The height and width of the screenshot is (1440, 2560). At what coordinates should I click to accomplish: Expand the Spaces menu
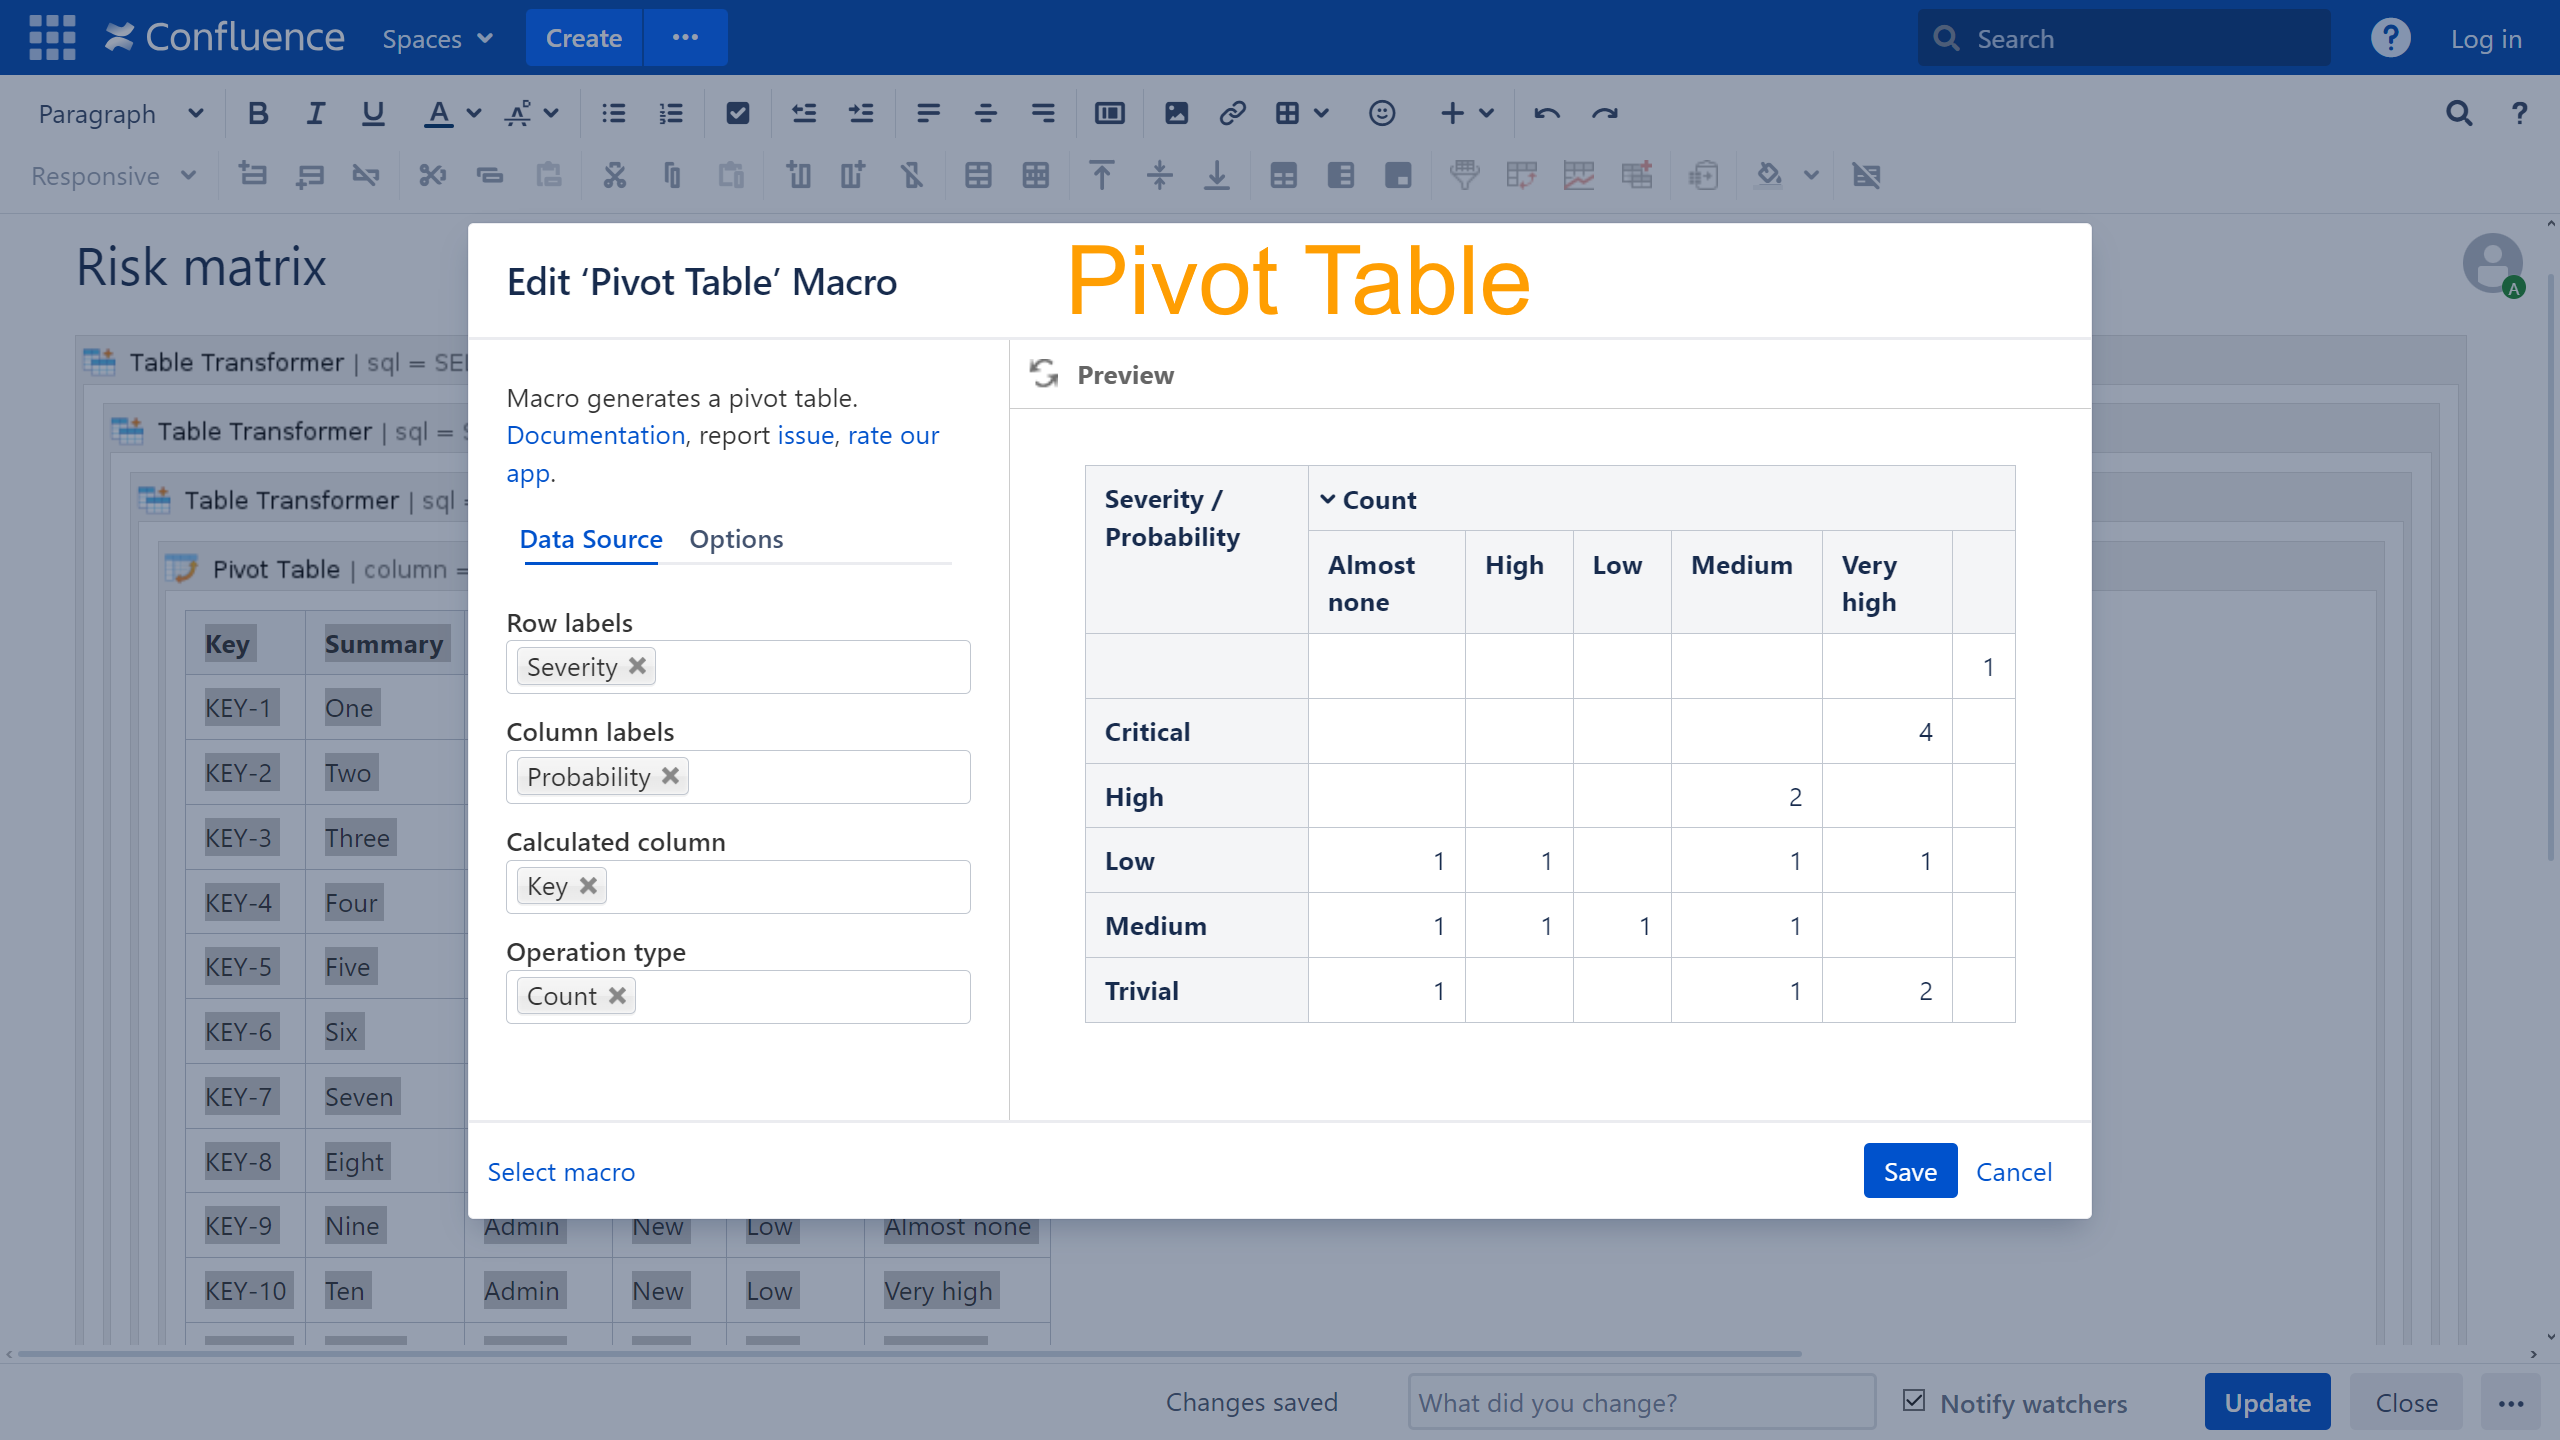pyautogui.click(x=437, y=38)
